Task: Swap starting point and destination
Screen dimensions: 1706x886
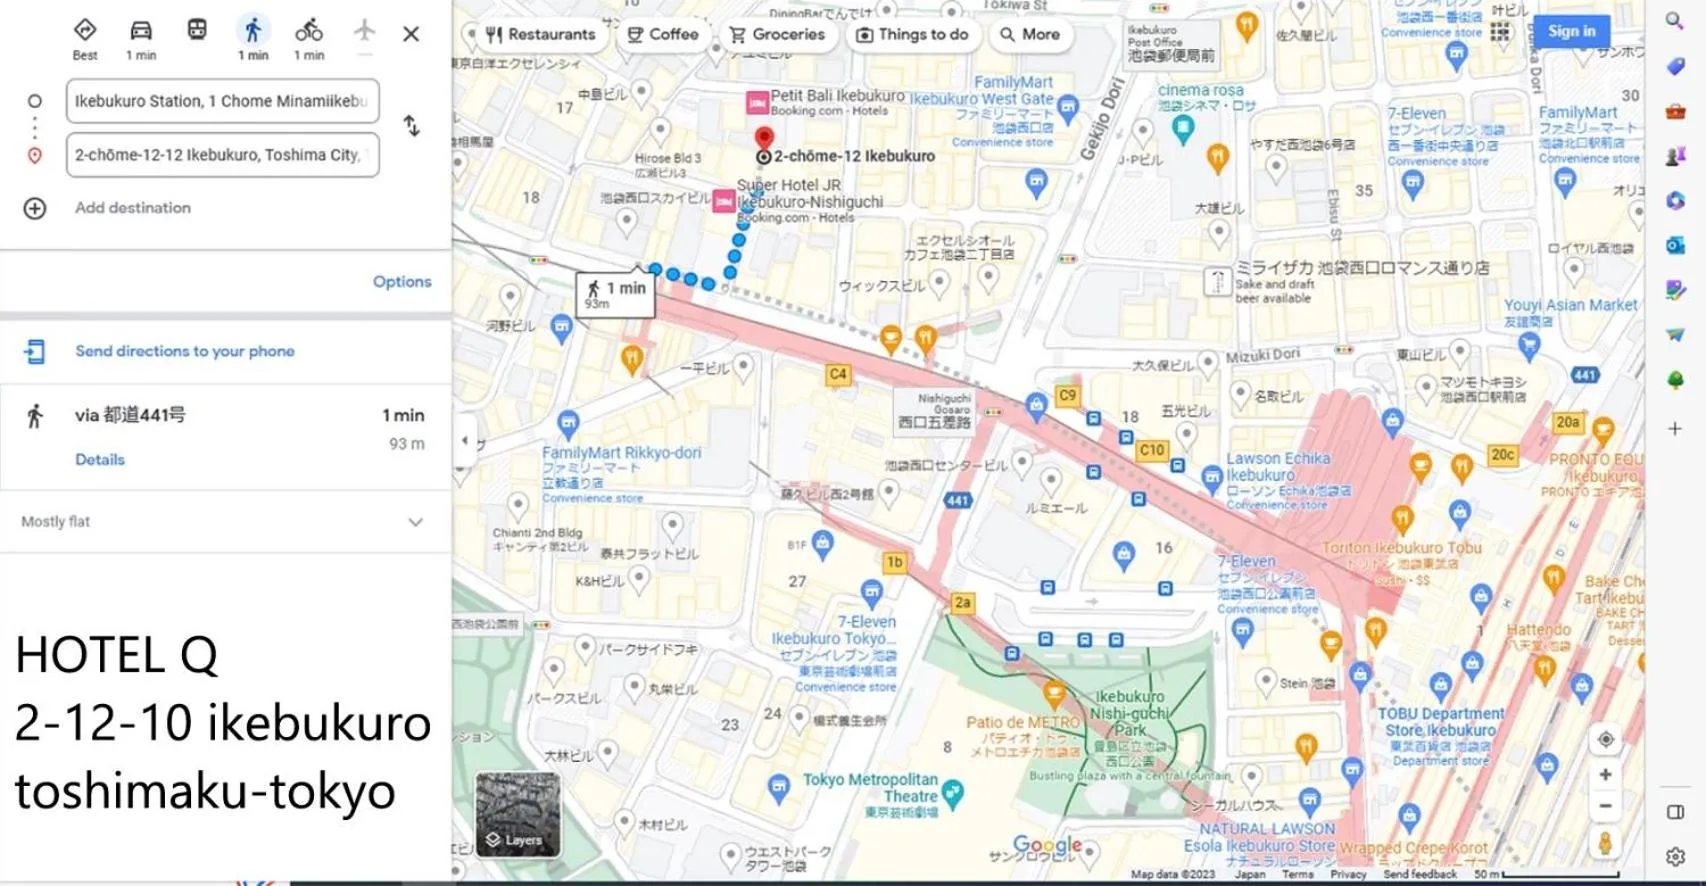Action: 411,126
